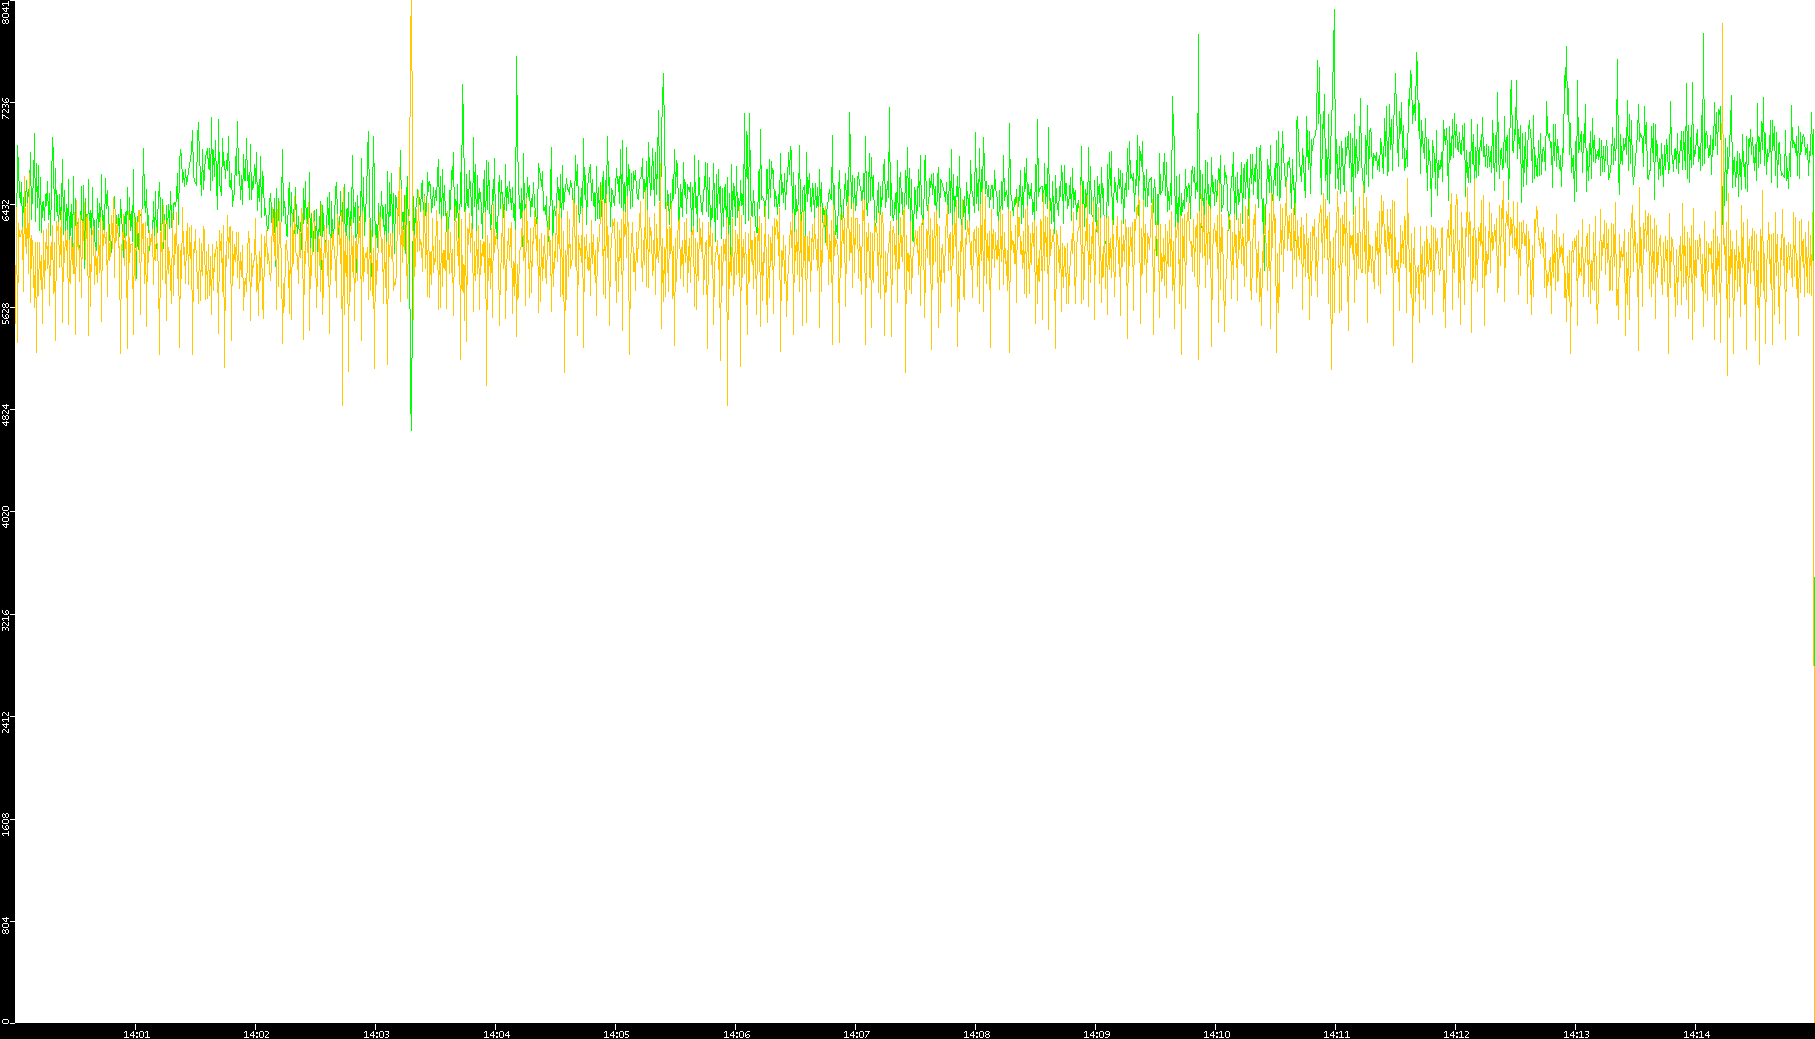Viewport: 1815px width, 1039px height.
Task: Click the 14:14 time axis label
Action: click(x=1696, y=1033)
